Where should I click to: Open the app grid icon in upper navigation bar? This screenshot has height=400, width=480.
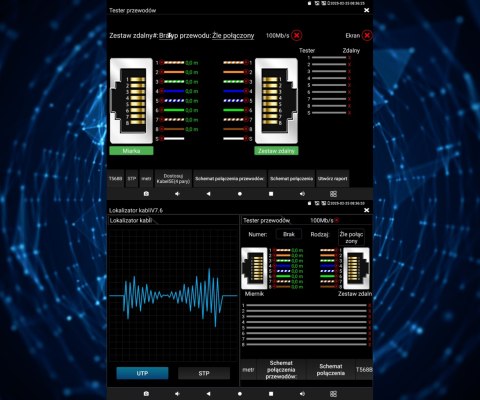[x=333, y=194]
